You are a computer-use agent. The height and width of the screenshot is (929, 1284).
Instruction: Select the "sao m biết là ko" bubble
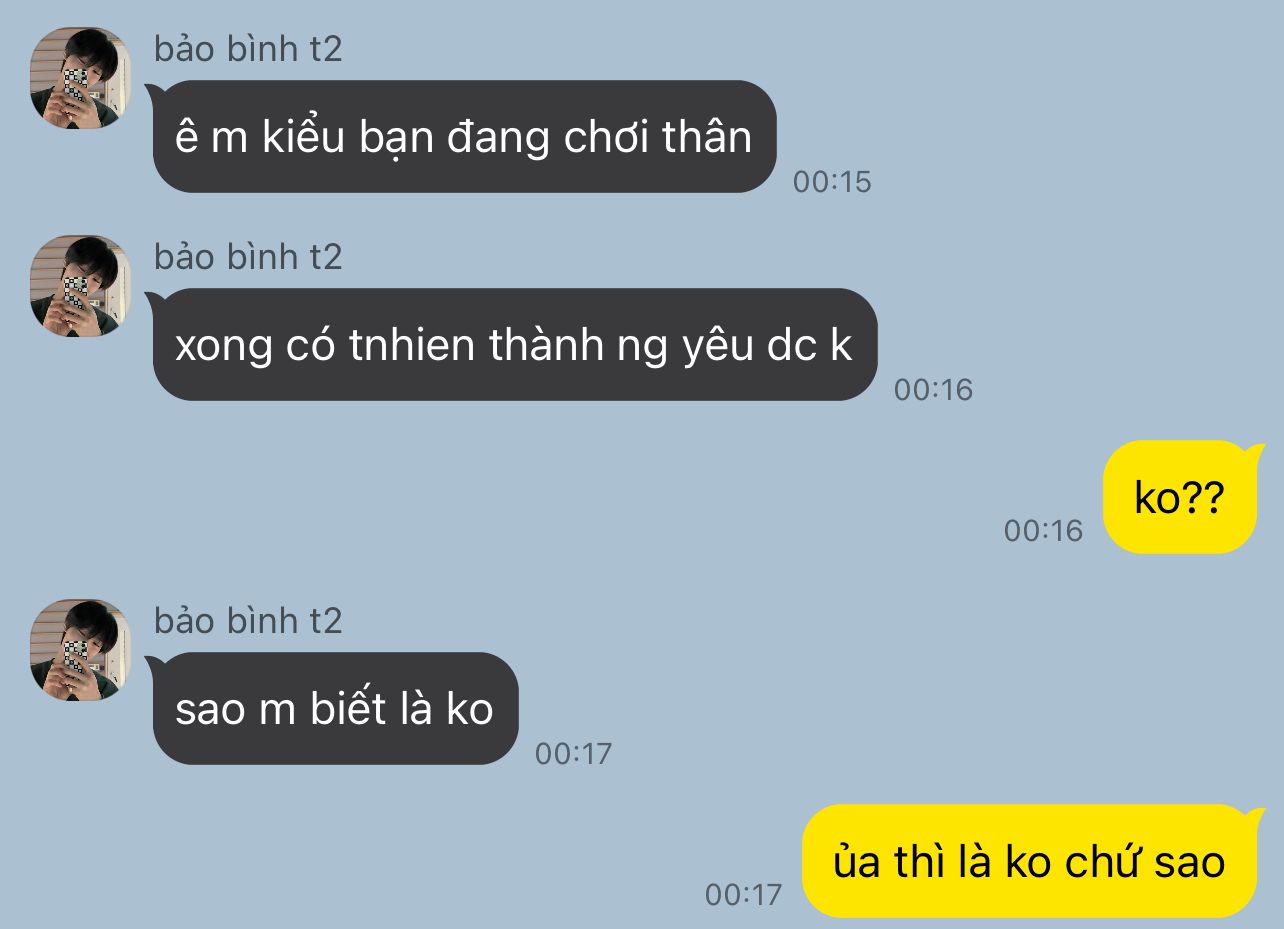336,708
